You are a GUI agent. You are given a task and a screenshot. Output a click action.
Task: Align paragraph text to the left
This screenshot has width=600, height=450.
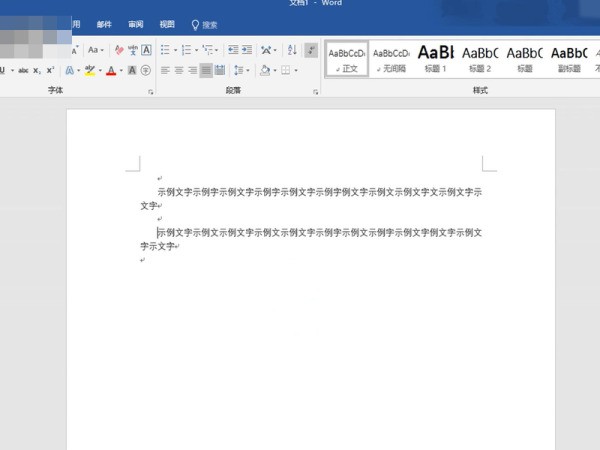[165, 70]
